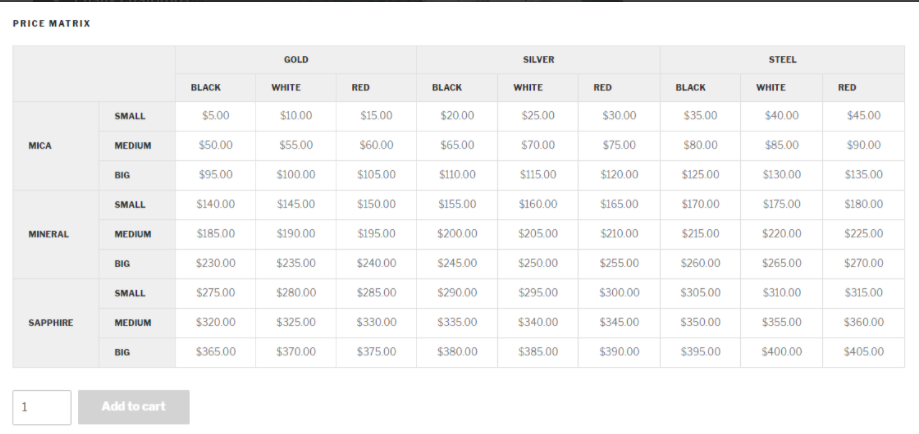Click the MEDIUM label in MINERAL rows
Image resolution: width=919 pixels, height=434 pixels.
(x=137, y=235)
